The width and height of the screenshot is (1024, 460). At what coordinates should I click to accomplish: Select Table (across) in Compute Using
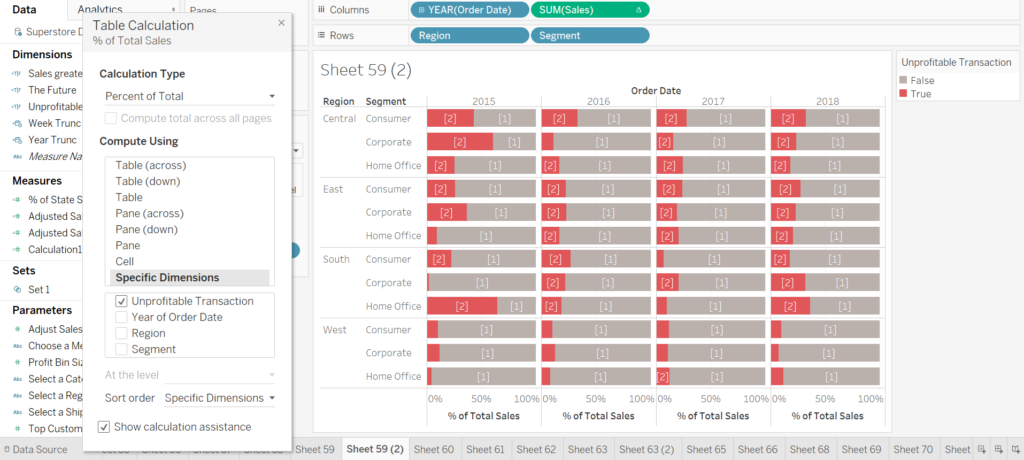click(151, 165)
